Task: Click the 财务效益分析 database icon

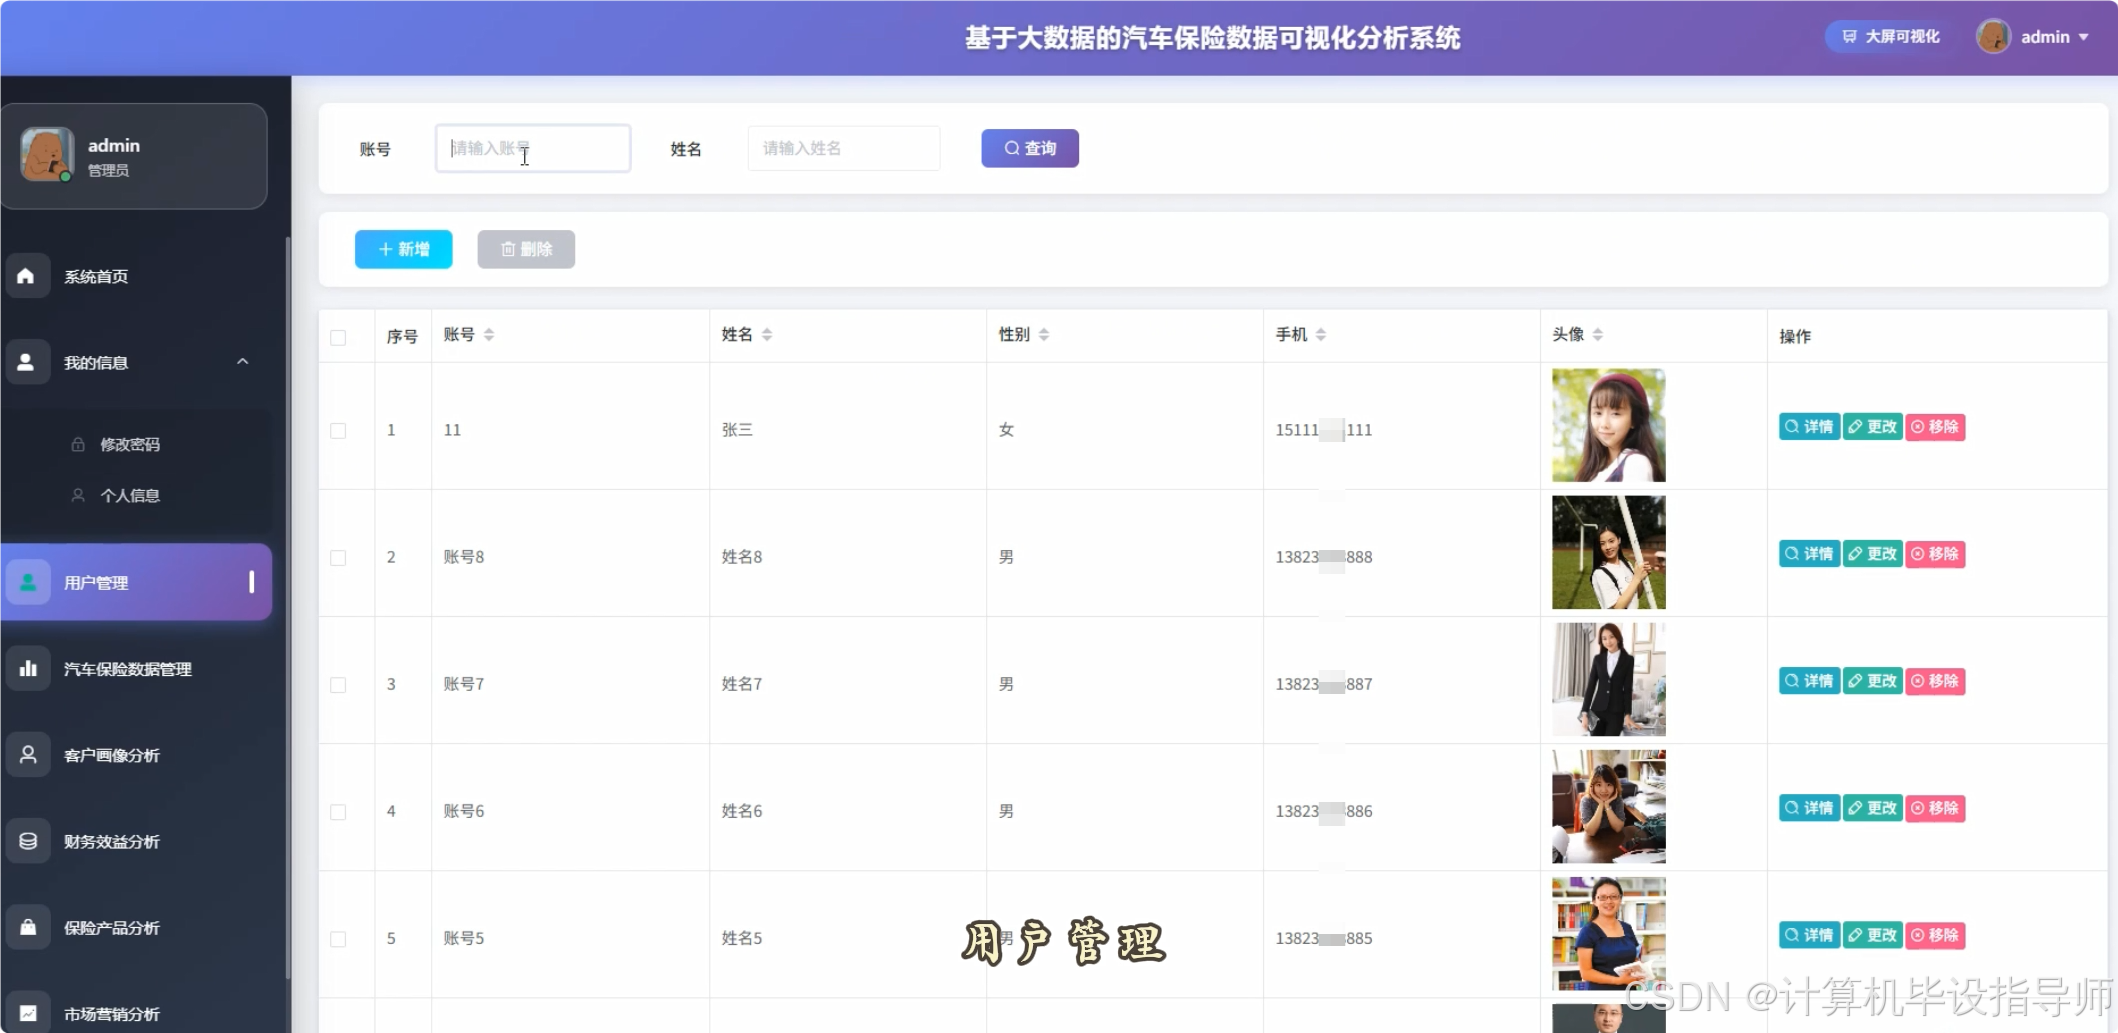Action: (x=27, y=840)
